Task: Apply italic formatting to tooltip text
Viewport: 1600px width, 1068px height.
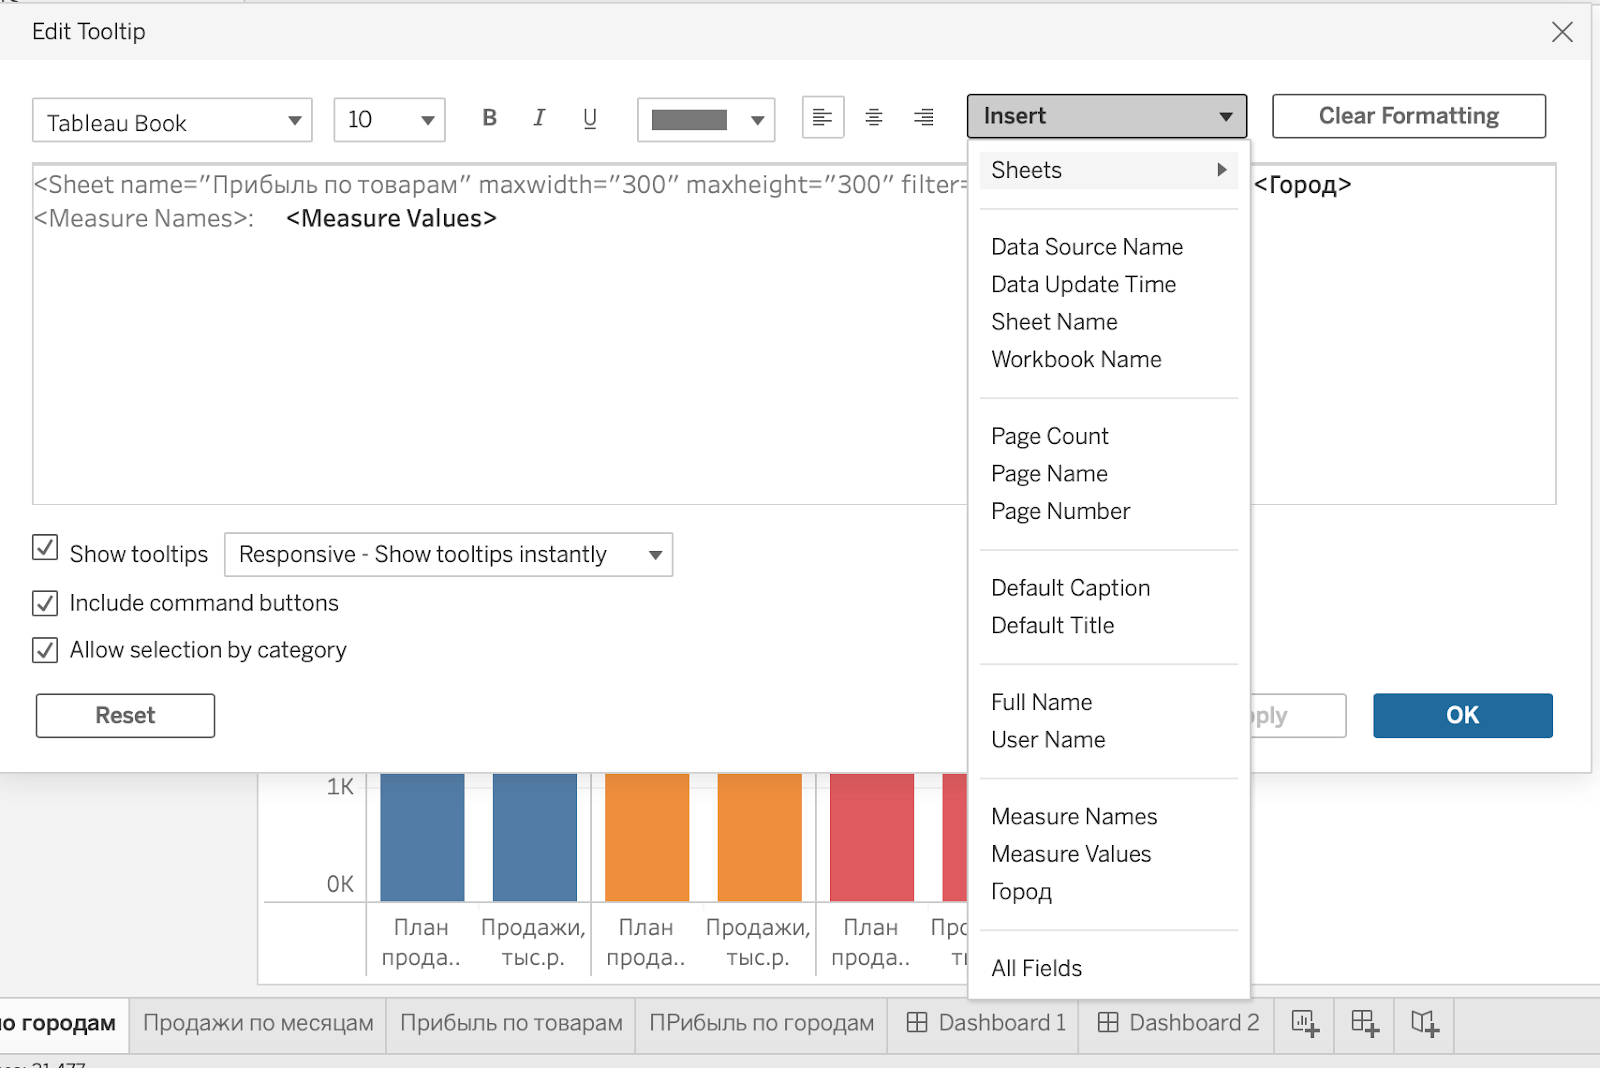Action: tap(539, 117)
